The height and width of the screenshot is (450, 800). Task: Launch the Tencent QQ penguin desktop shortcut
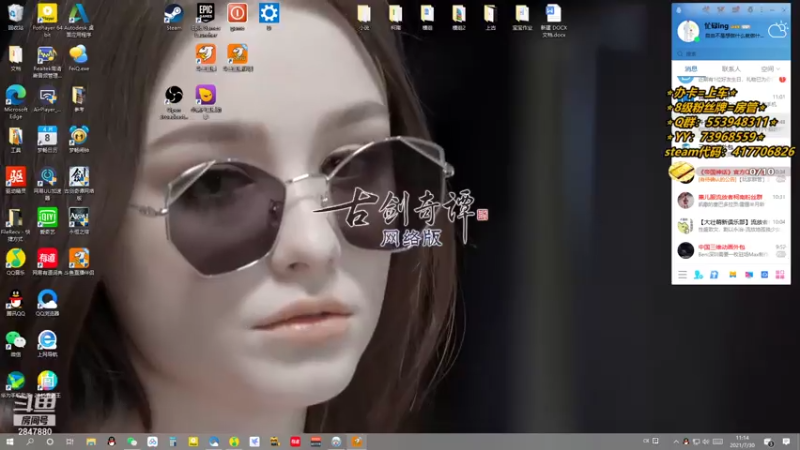click(15, 302)
